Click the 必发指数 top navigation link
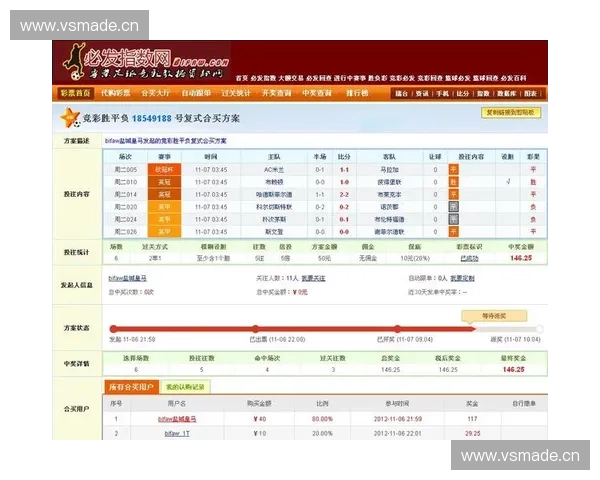Viewport: 600px width, 480px height. pos(263,78)
